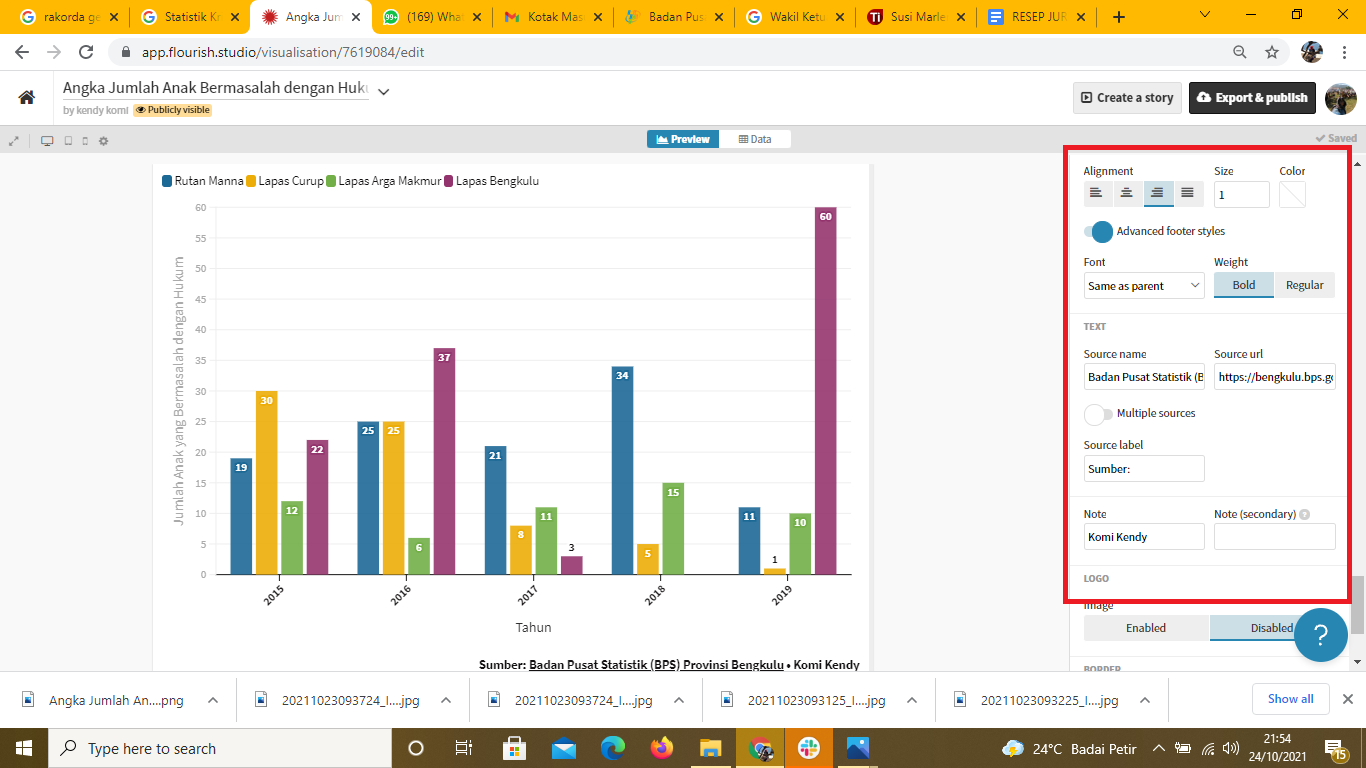This screenshot has width=1366, height=768.
Task: Open the footer Color swatch picker
Action: (1292, 194)
